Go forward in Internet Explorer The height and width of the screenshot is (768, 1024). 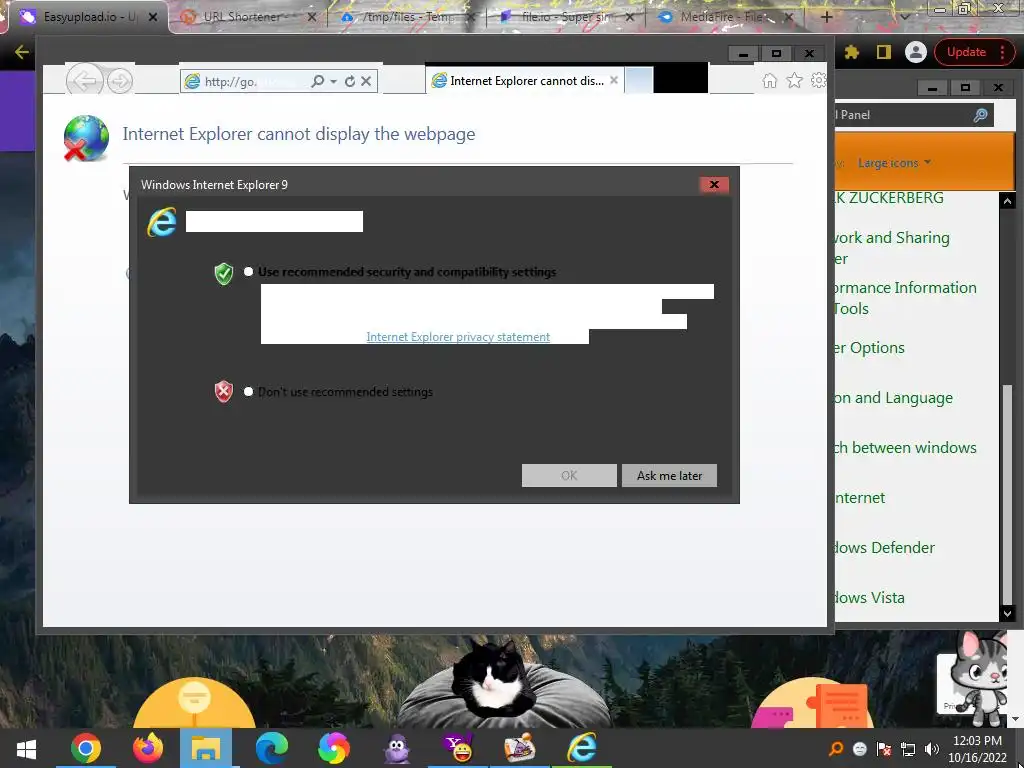tap(120, 82)
